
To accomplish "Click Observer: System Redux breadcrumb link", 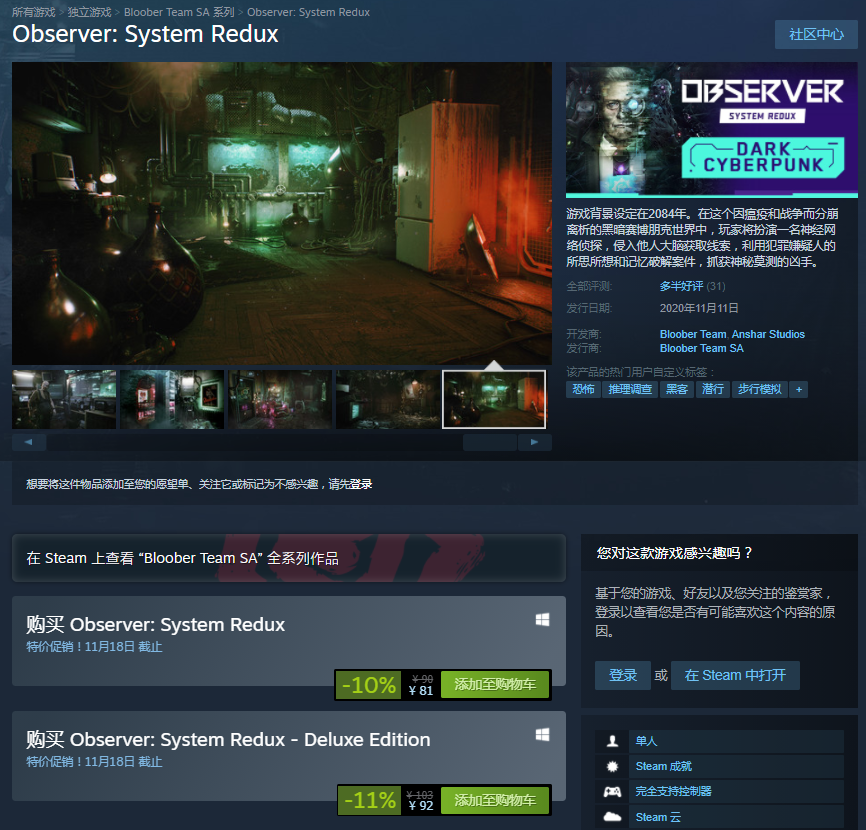I will (x=308, y=12).
